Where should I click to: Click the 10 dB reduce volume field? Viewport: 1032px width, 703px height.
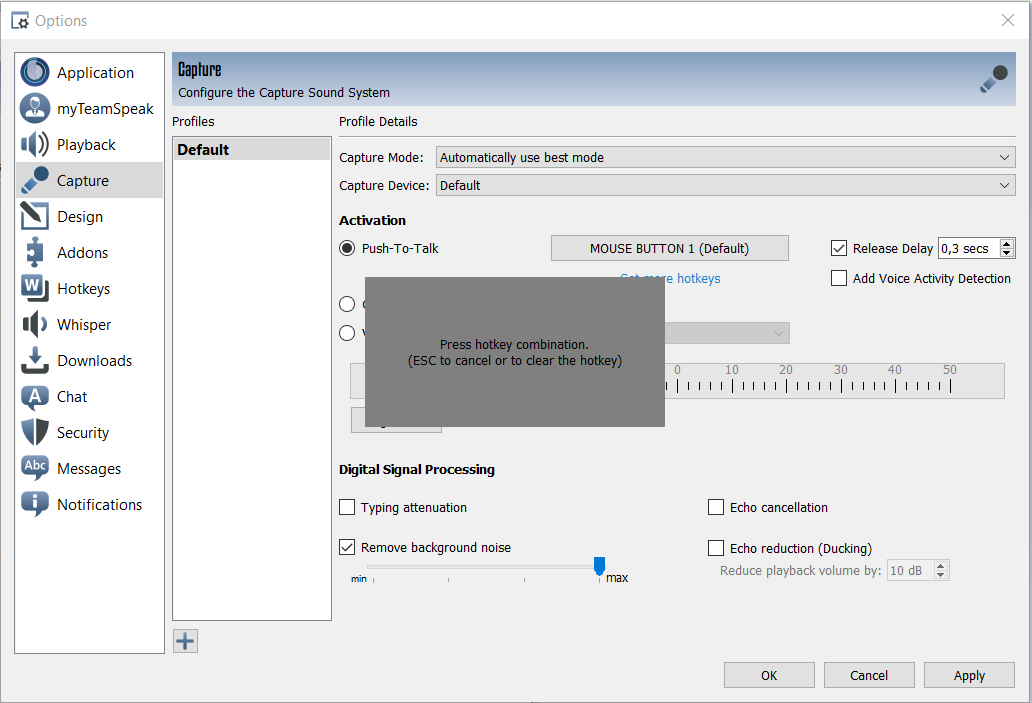(x=911, y=571)
